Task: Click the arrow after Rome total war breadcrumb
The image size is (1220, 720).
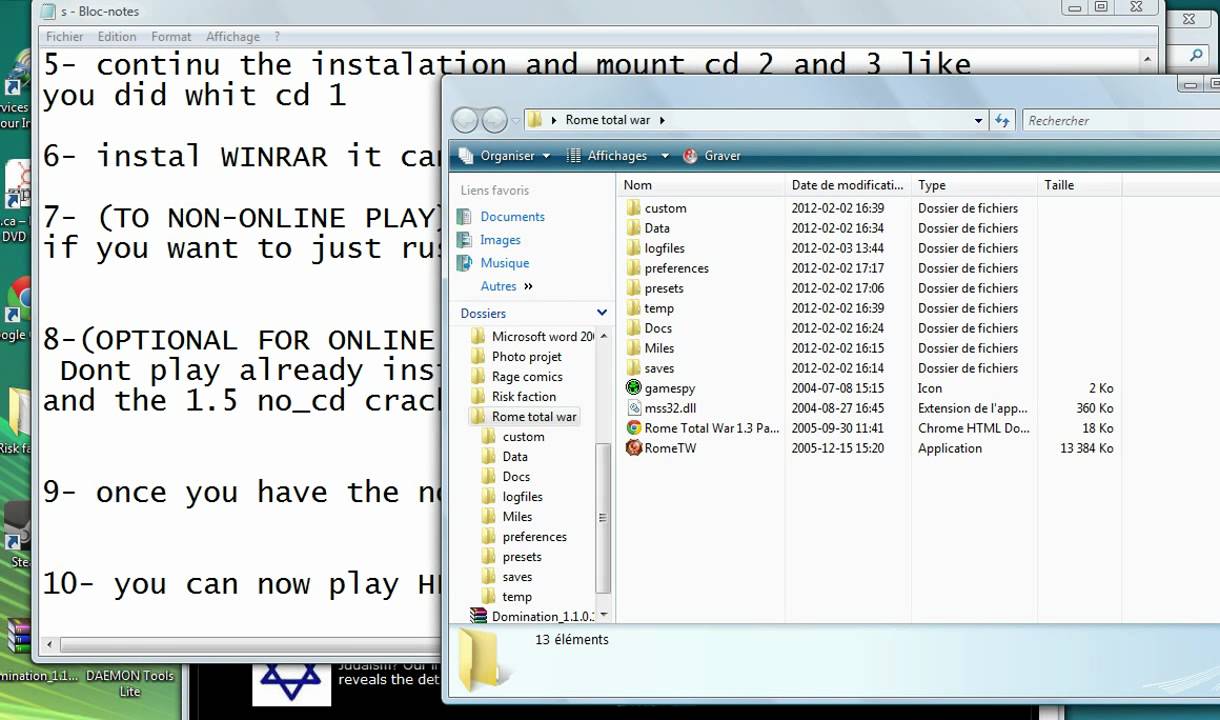Action: (662, 120)
